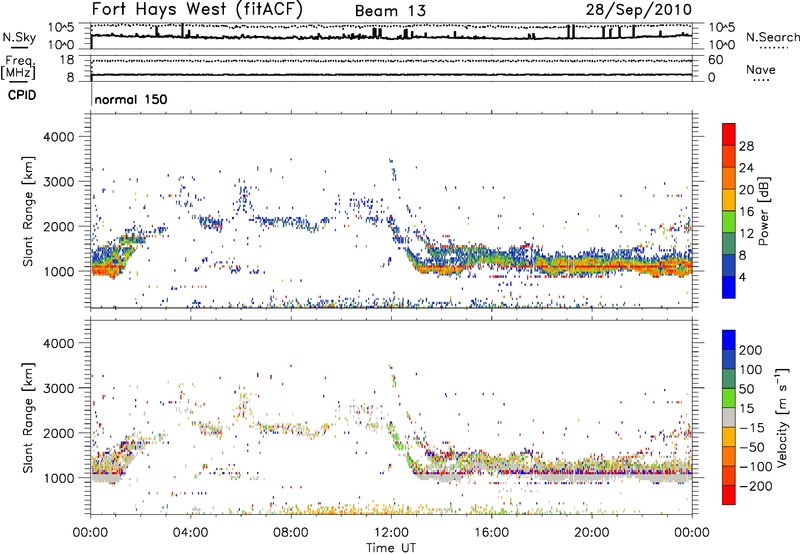The image size is (800, 554).
Task: Pick the Power bar segment between 24 and 28
Action: click(x=729, y=156)
